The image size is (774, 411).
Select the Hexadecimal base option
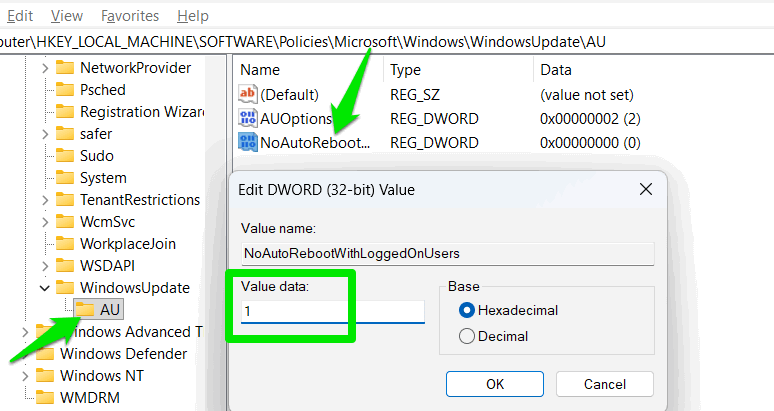pos(508,310)
